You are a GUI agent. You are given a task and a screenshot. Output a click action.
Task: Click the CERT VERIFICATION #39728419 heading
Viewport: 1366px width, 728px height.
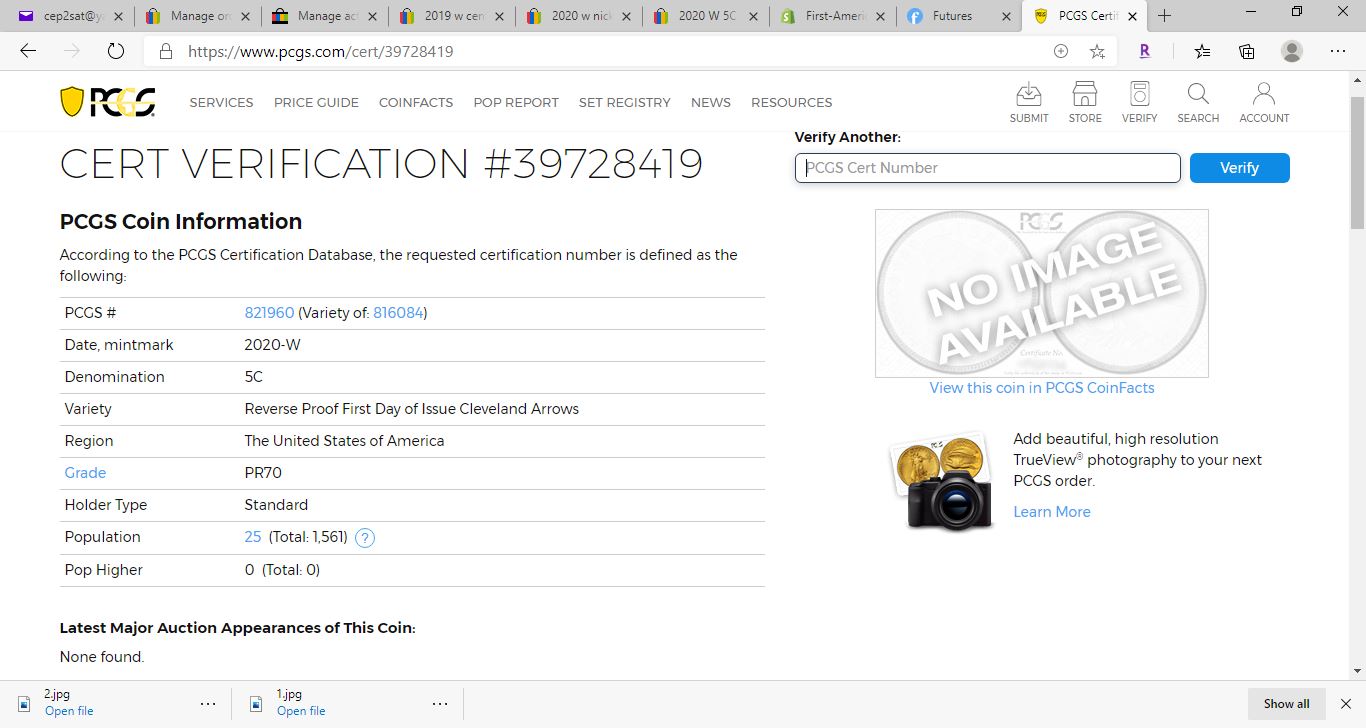point(381,164)
